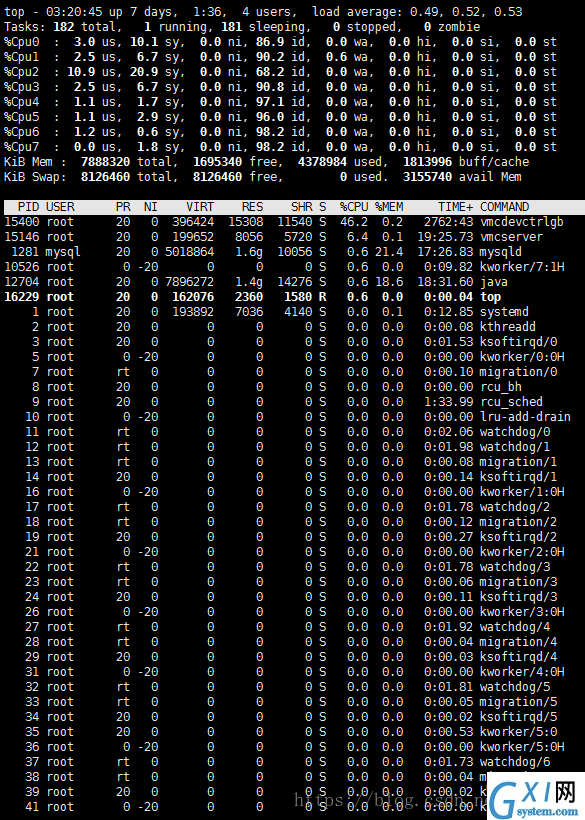Click the ksoftirqd/0 command entry
This screenshot has height=820, width=585.
click(x=518, y=342)
